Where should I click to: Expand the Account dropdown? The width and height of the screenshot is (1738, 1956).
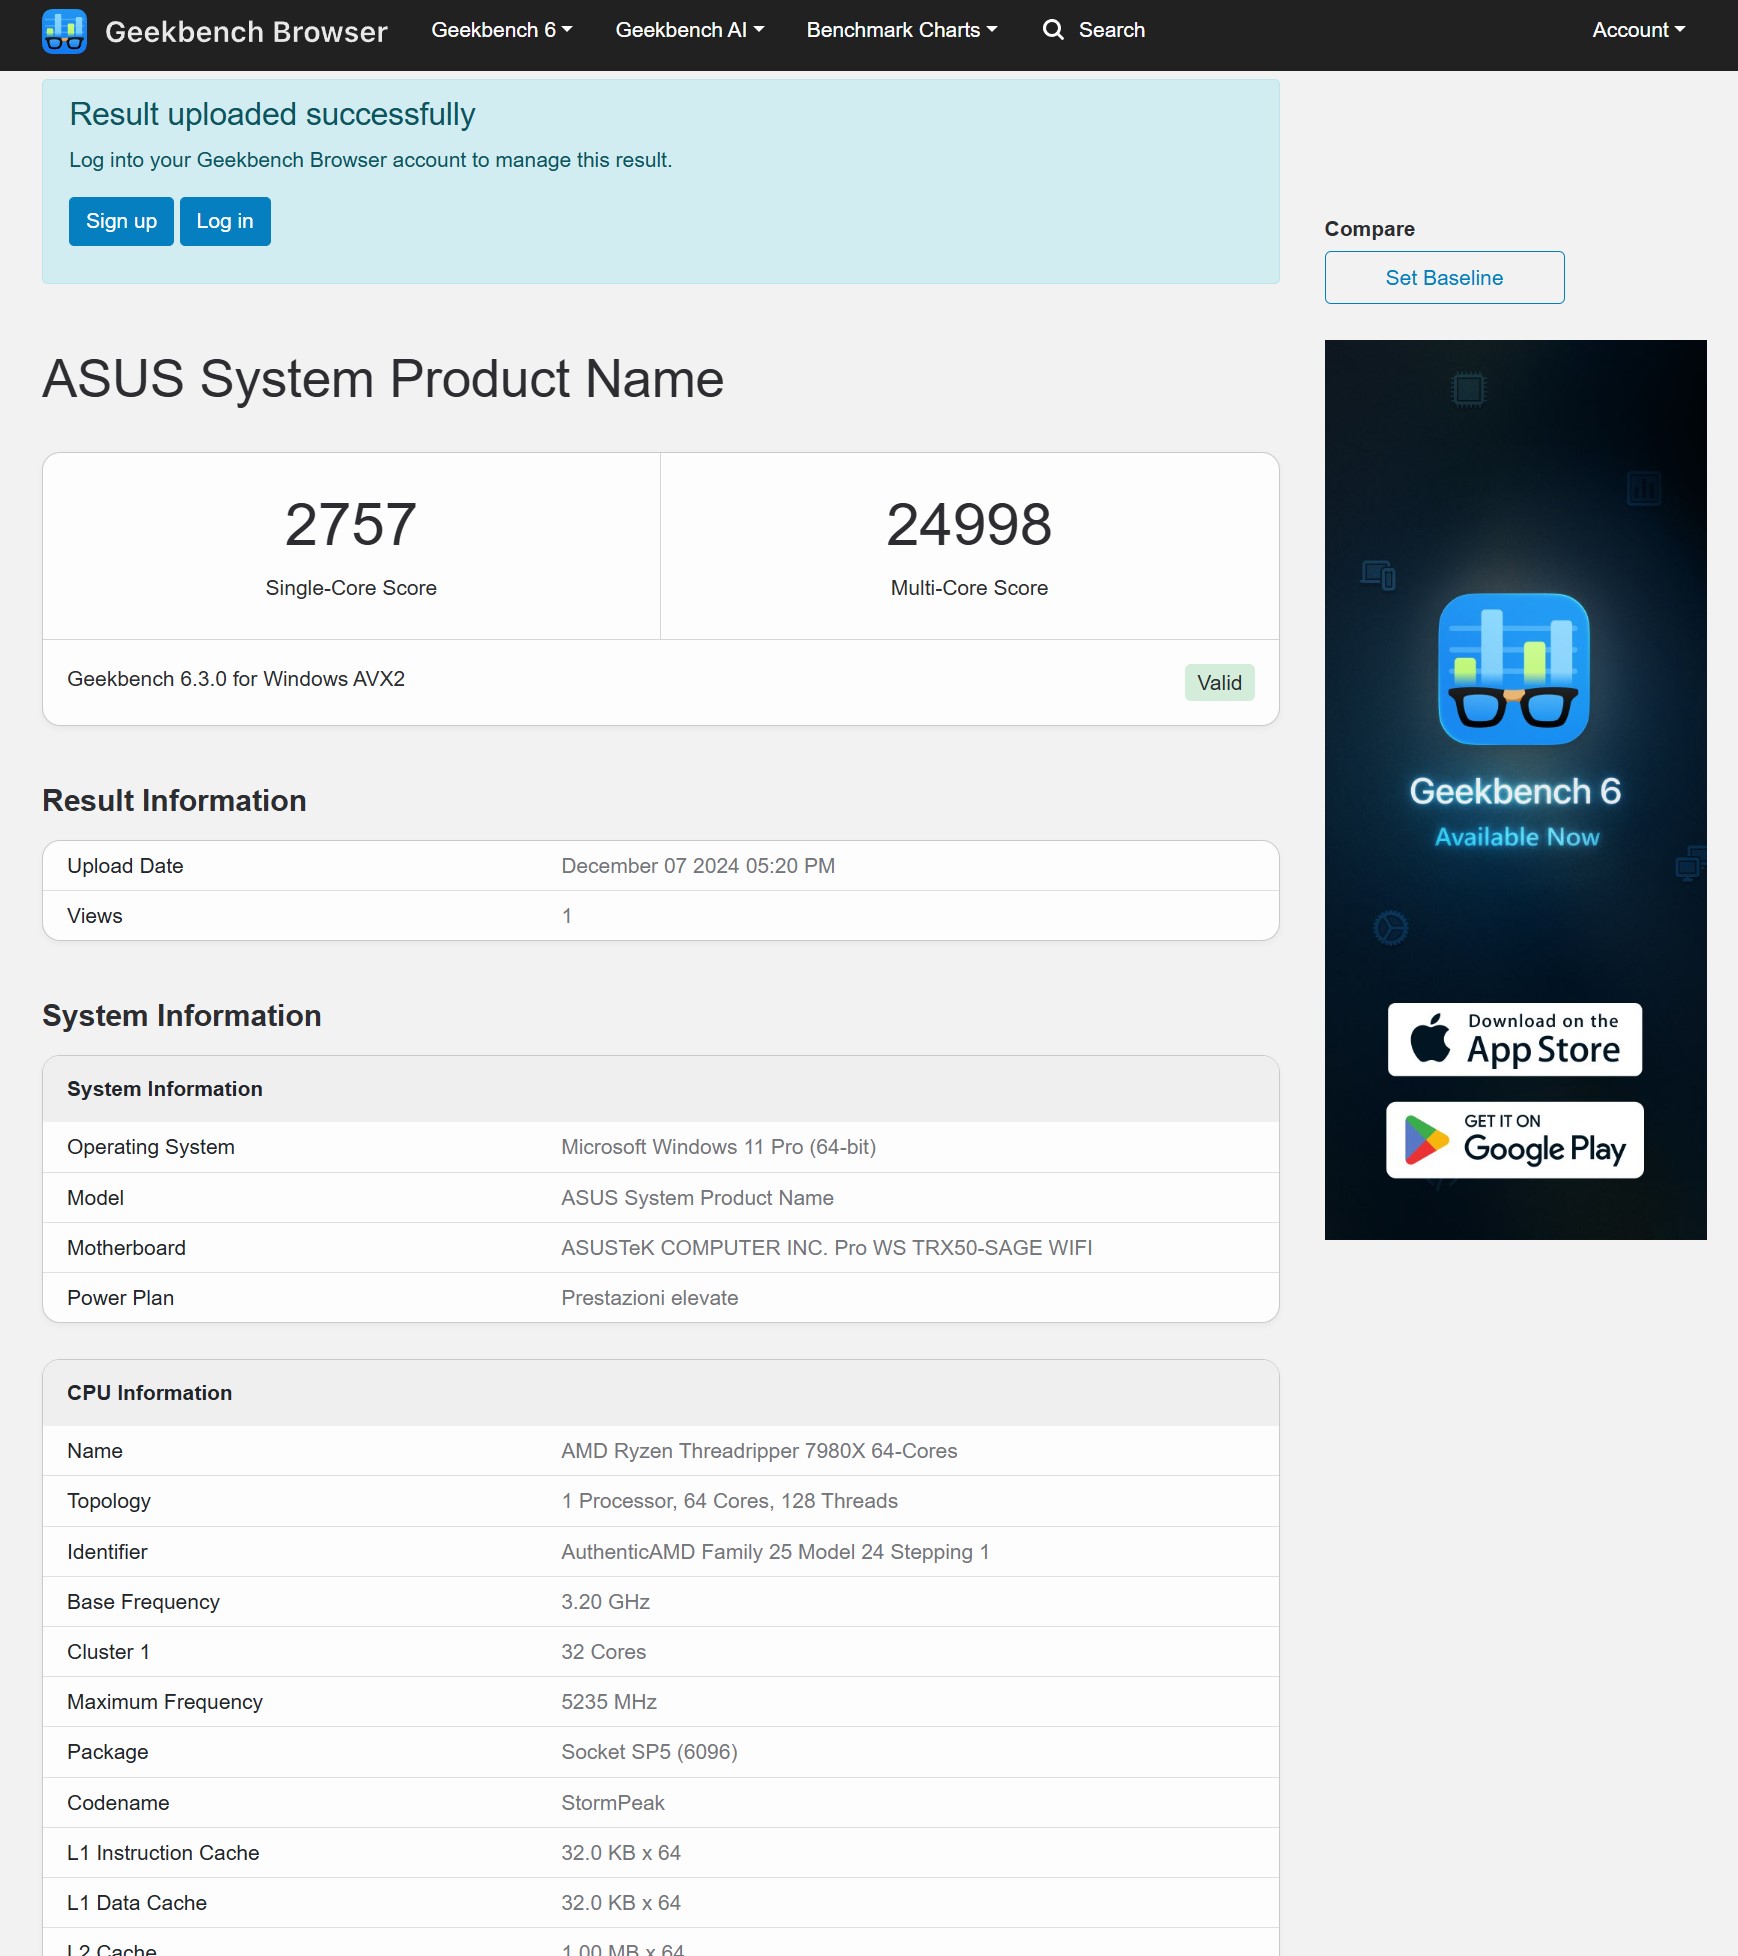1638,30
